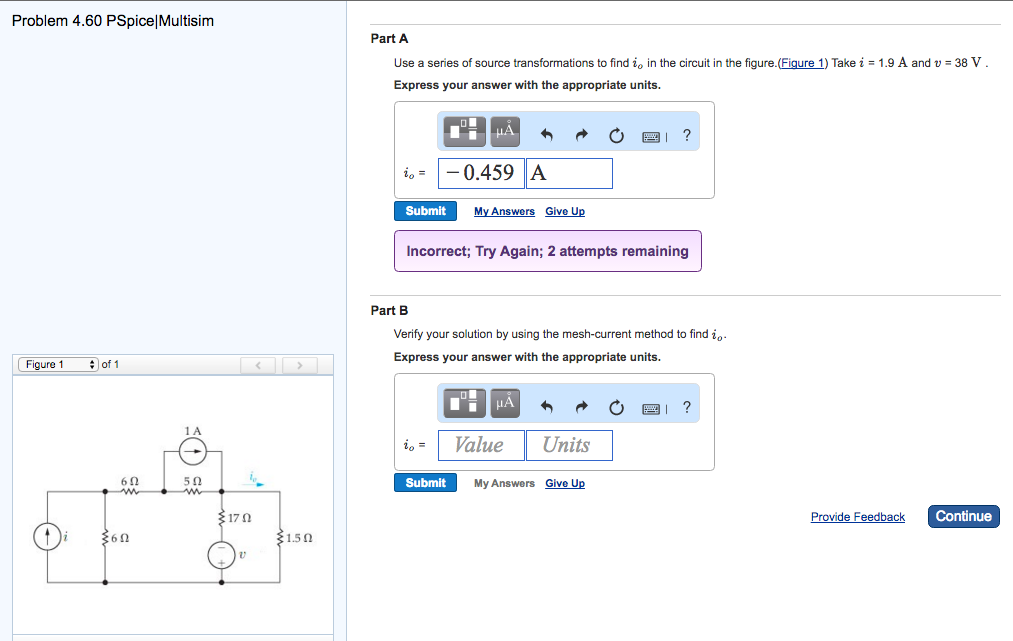Select the µÅ units icon in Part B toolbar

(x=504, y=403)
